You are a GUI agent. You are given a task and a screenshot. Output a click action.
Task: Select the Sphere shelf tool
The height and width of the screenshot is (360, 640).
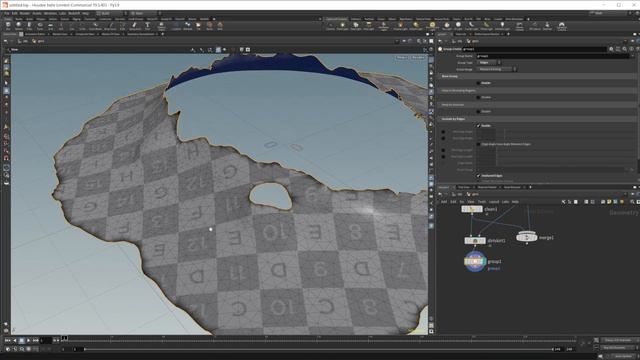[x=19, y=26]
